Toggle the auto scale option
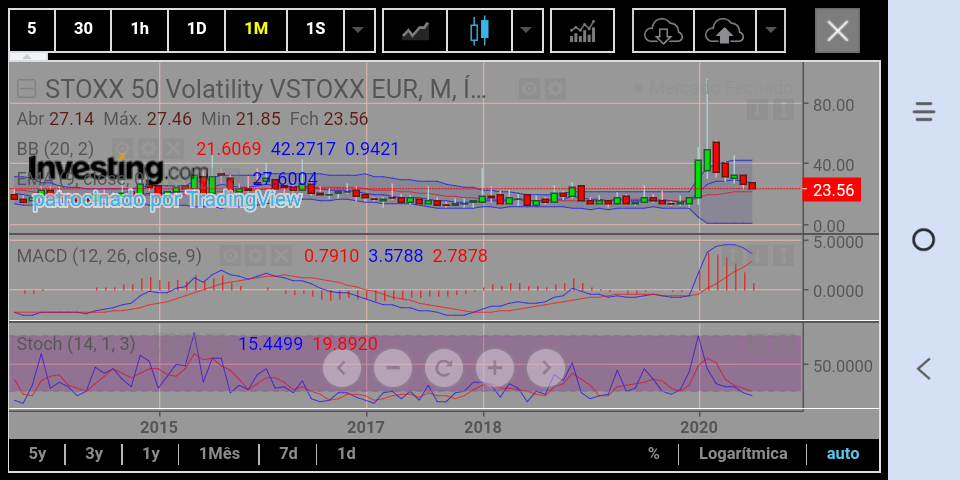960x480 pixels. [843, 454]
